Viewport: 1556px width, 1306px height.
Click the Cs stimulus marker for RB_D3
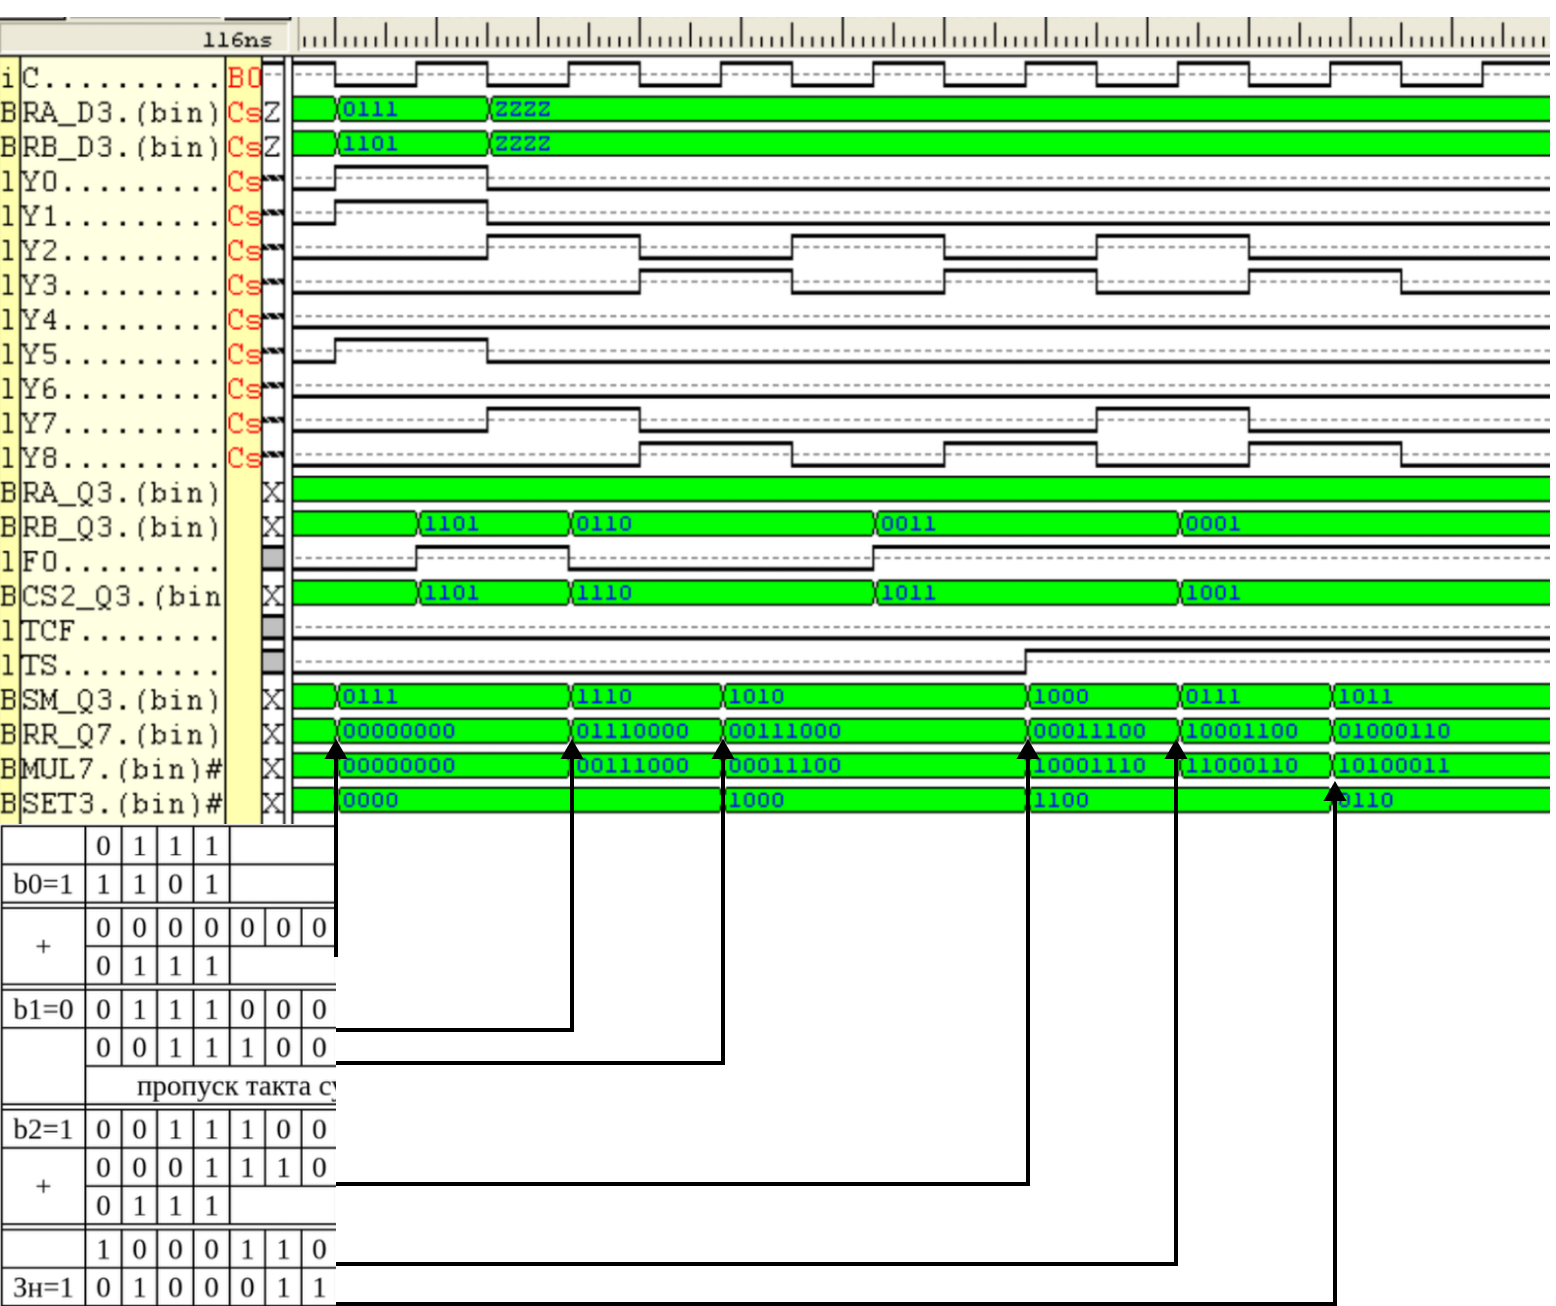(243, 147)
